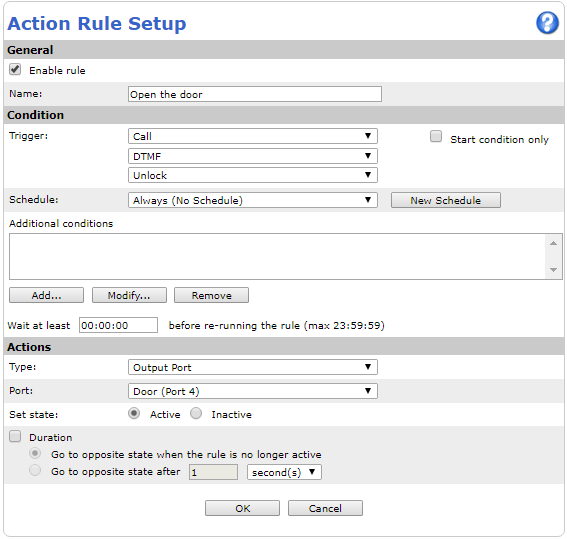Click the Remove button

point(211,295)
